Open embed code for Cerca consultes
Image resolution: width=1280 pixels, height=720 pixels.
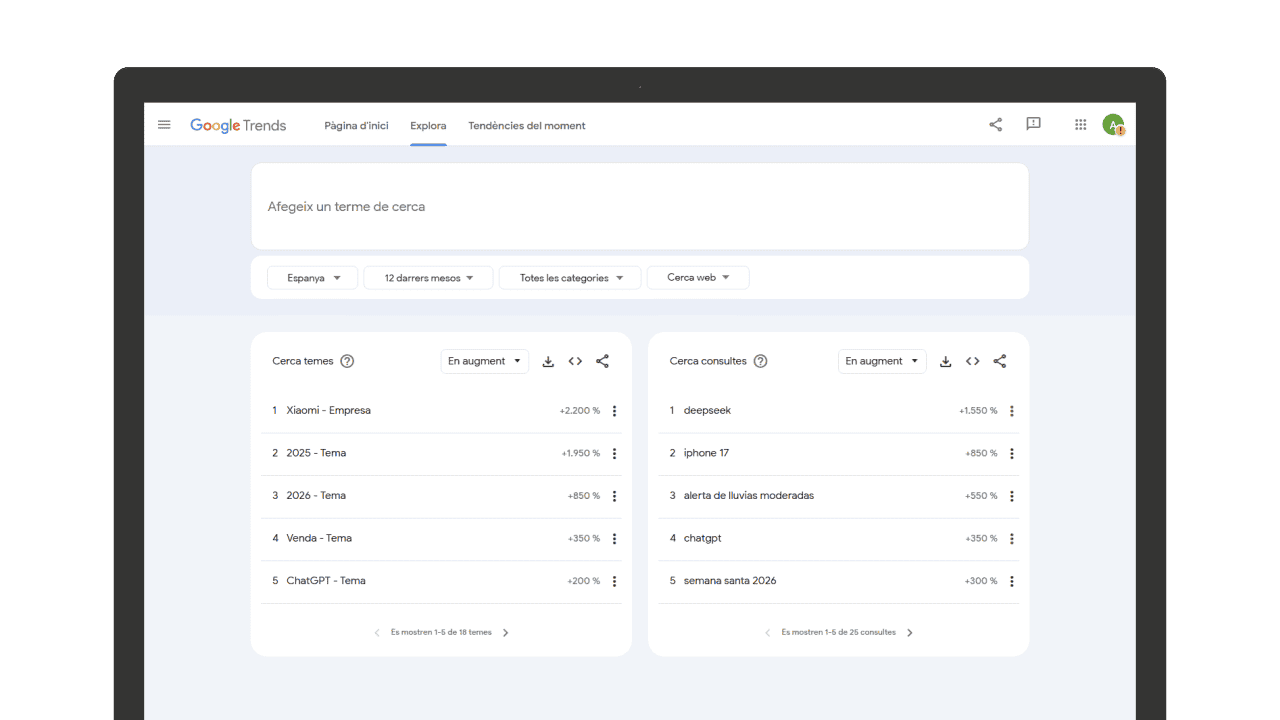coord(972,362)
